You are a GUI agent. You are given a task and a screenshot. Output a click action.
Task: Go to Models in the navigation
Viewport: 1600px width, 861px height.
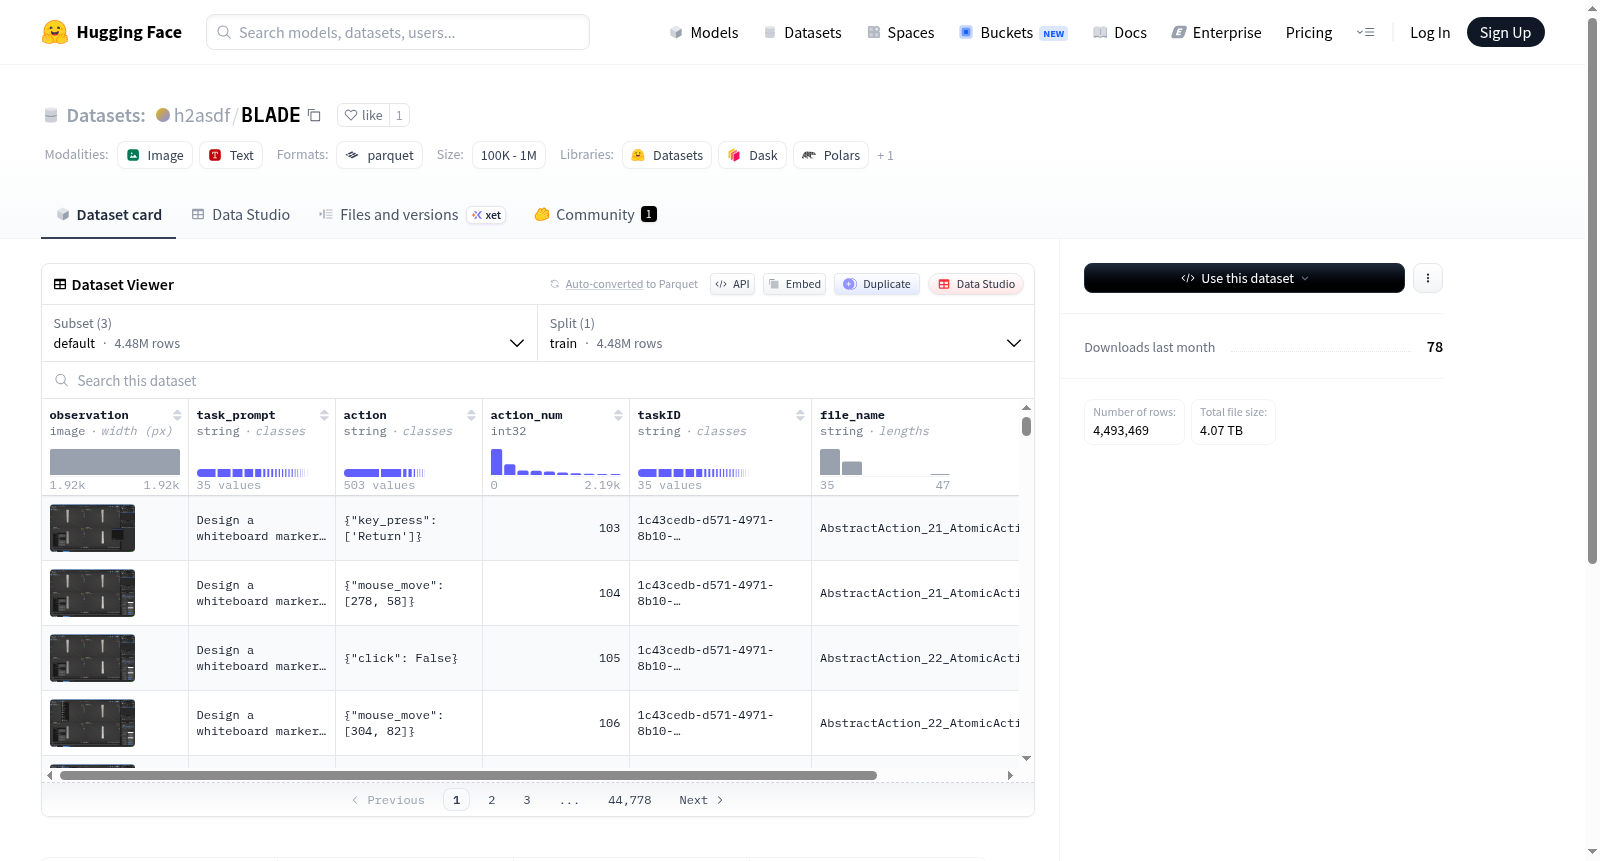[x=704, y=32]
